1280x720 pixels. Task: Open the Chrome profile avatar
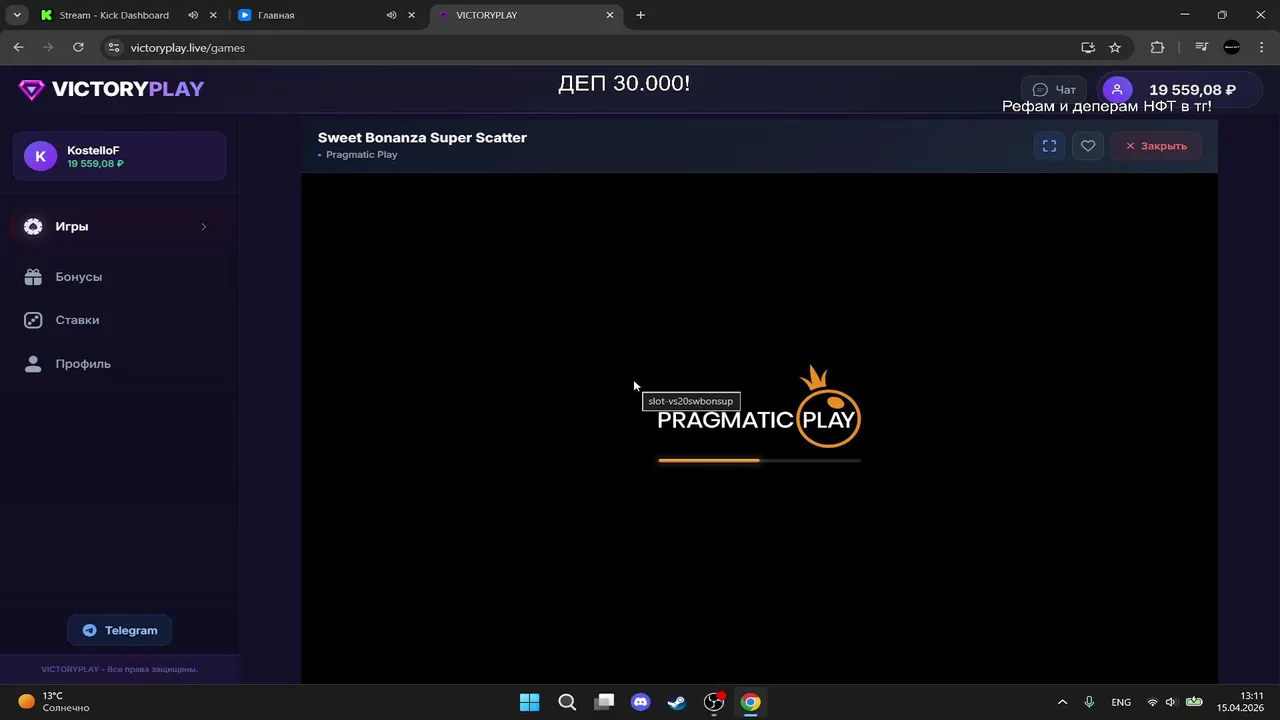(x=1232, y=47)
